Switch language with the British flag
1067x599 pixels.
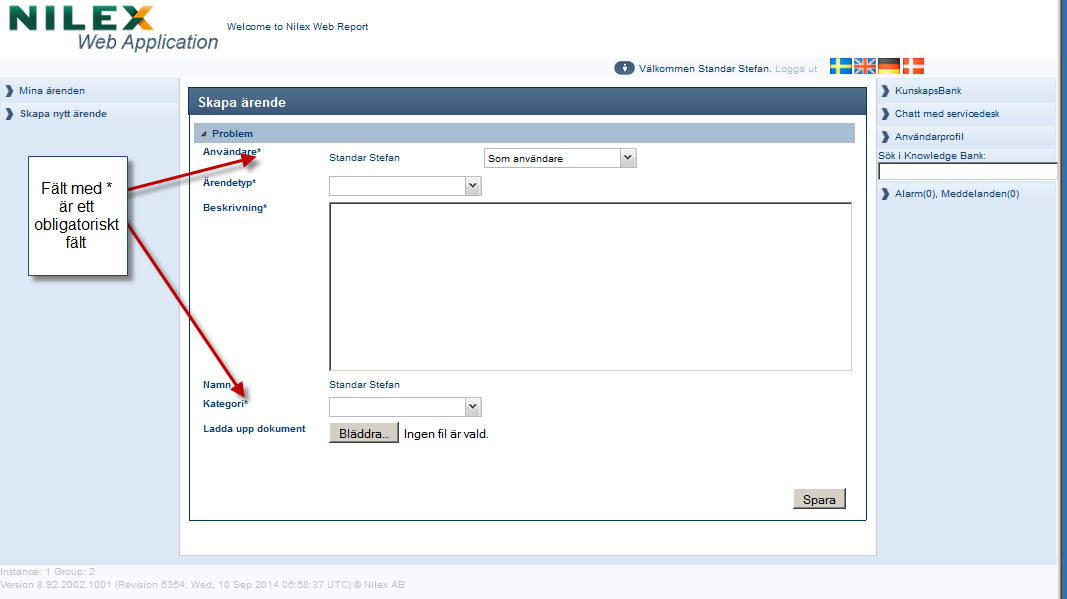coord(865,66)
